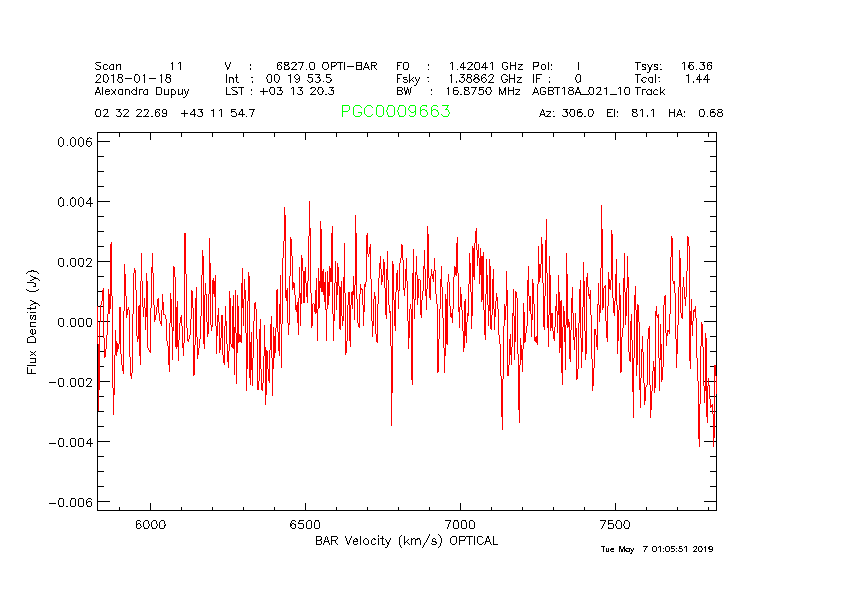
Task: Click the coordinates 02 32 22.69 text
Action: tap(132, 113)
